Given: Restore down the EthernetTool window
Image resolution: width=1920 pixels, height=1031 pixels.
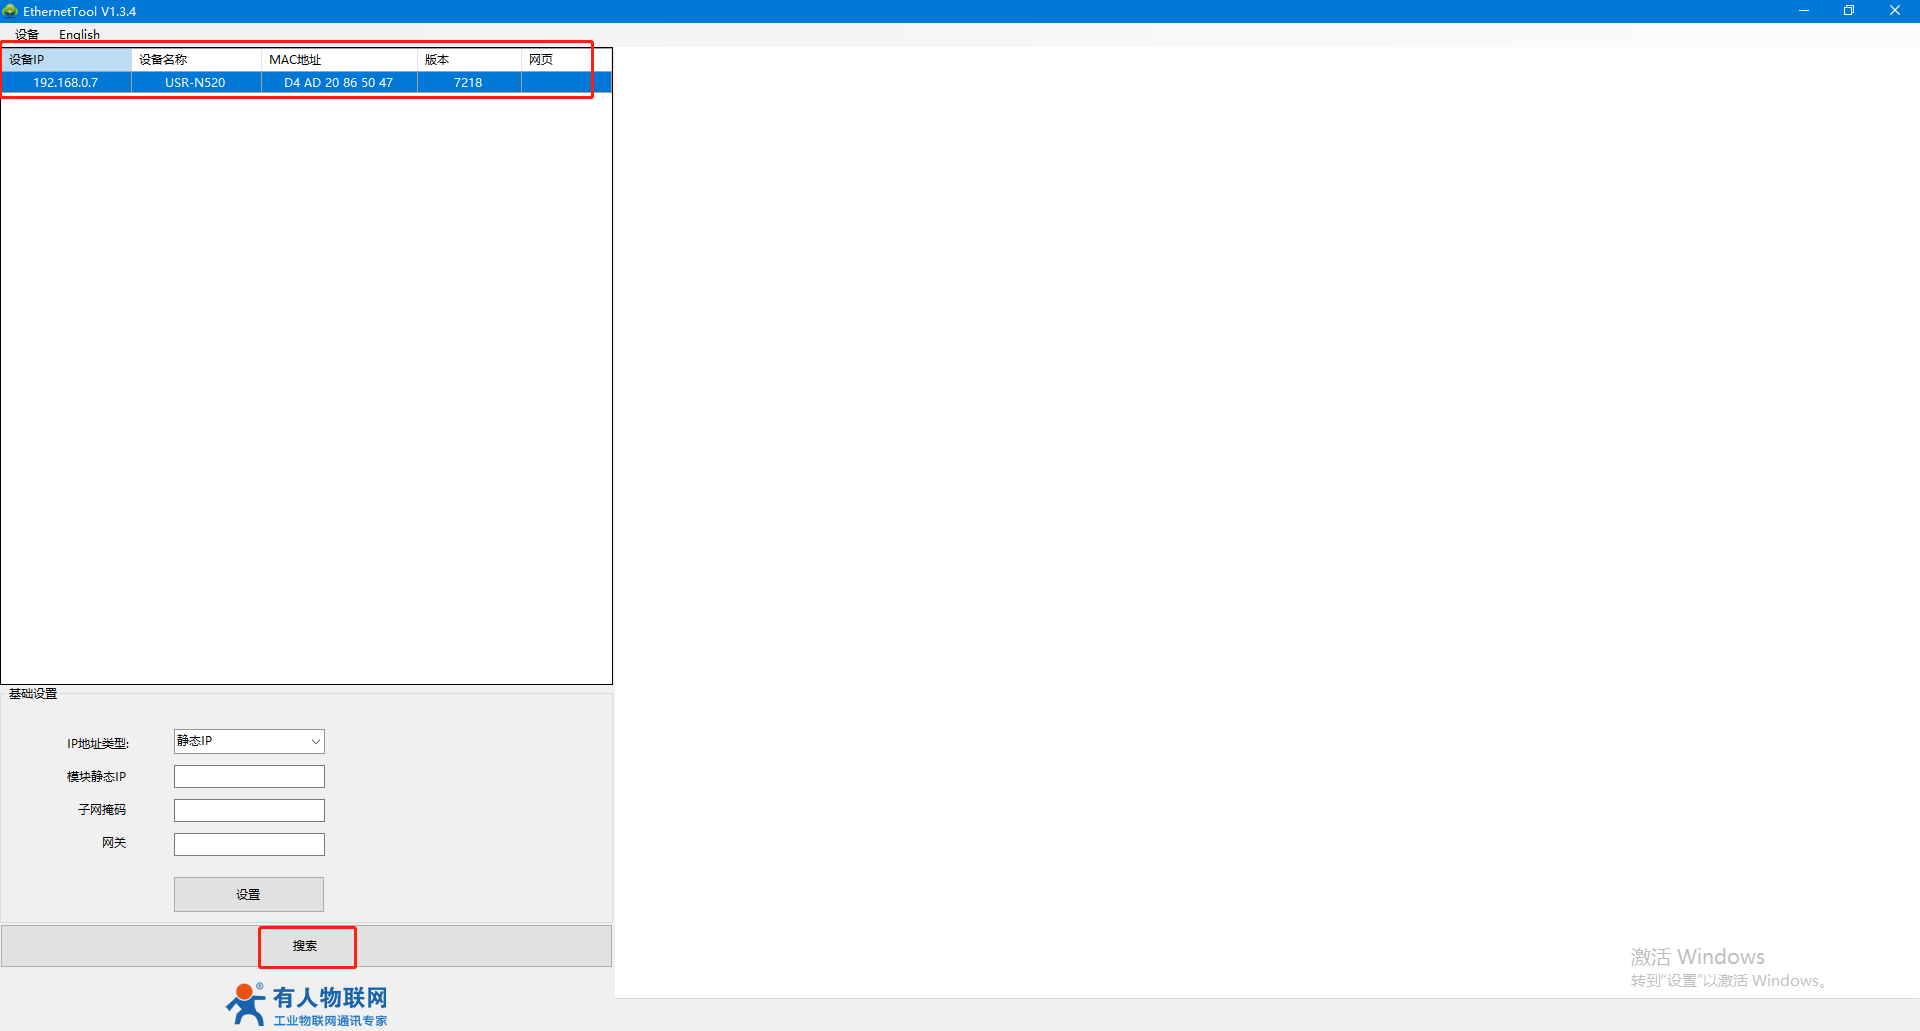Looking at the screenshot, I should point(1849,11).
